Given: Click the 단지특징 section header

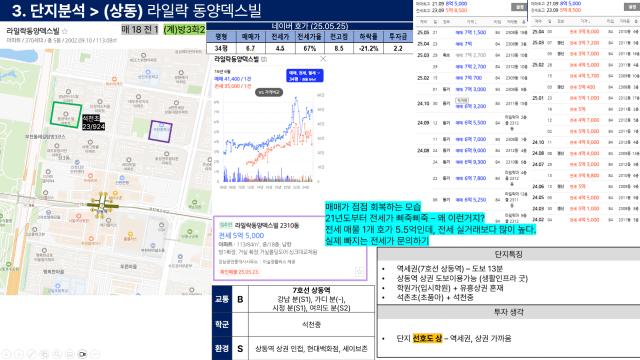Looking at the screenshot, I should coord(508,254).
